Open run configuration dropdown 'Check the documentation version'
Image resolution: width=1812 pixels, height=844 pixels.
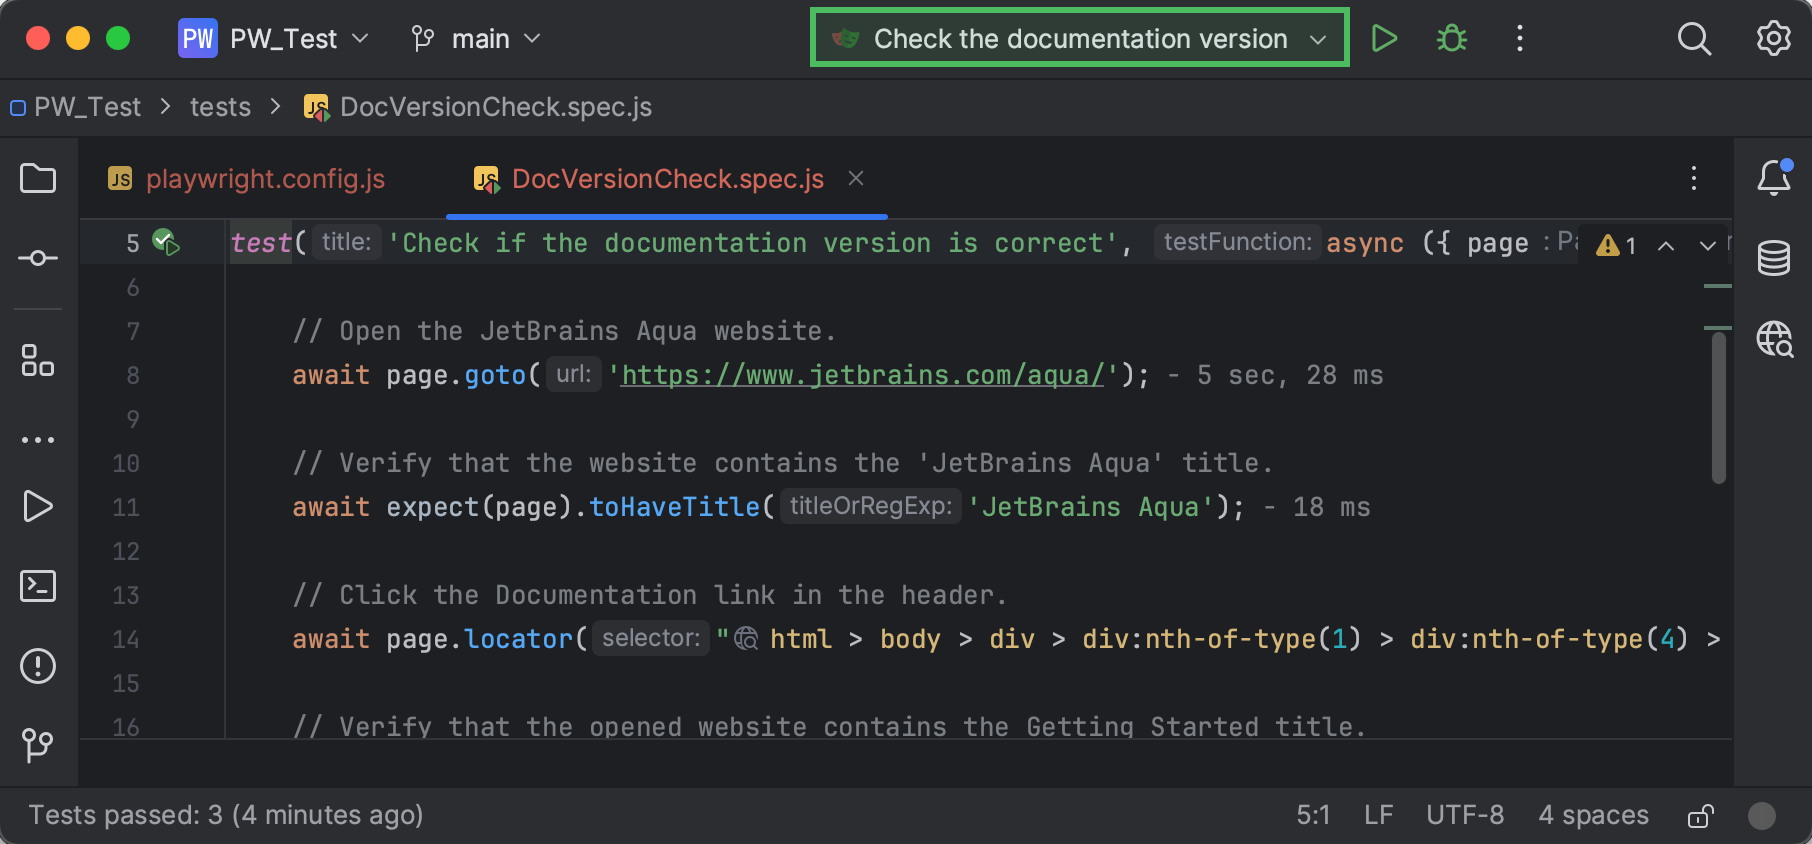point(1080,39)
